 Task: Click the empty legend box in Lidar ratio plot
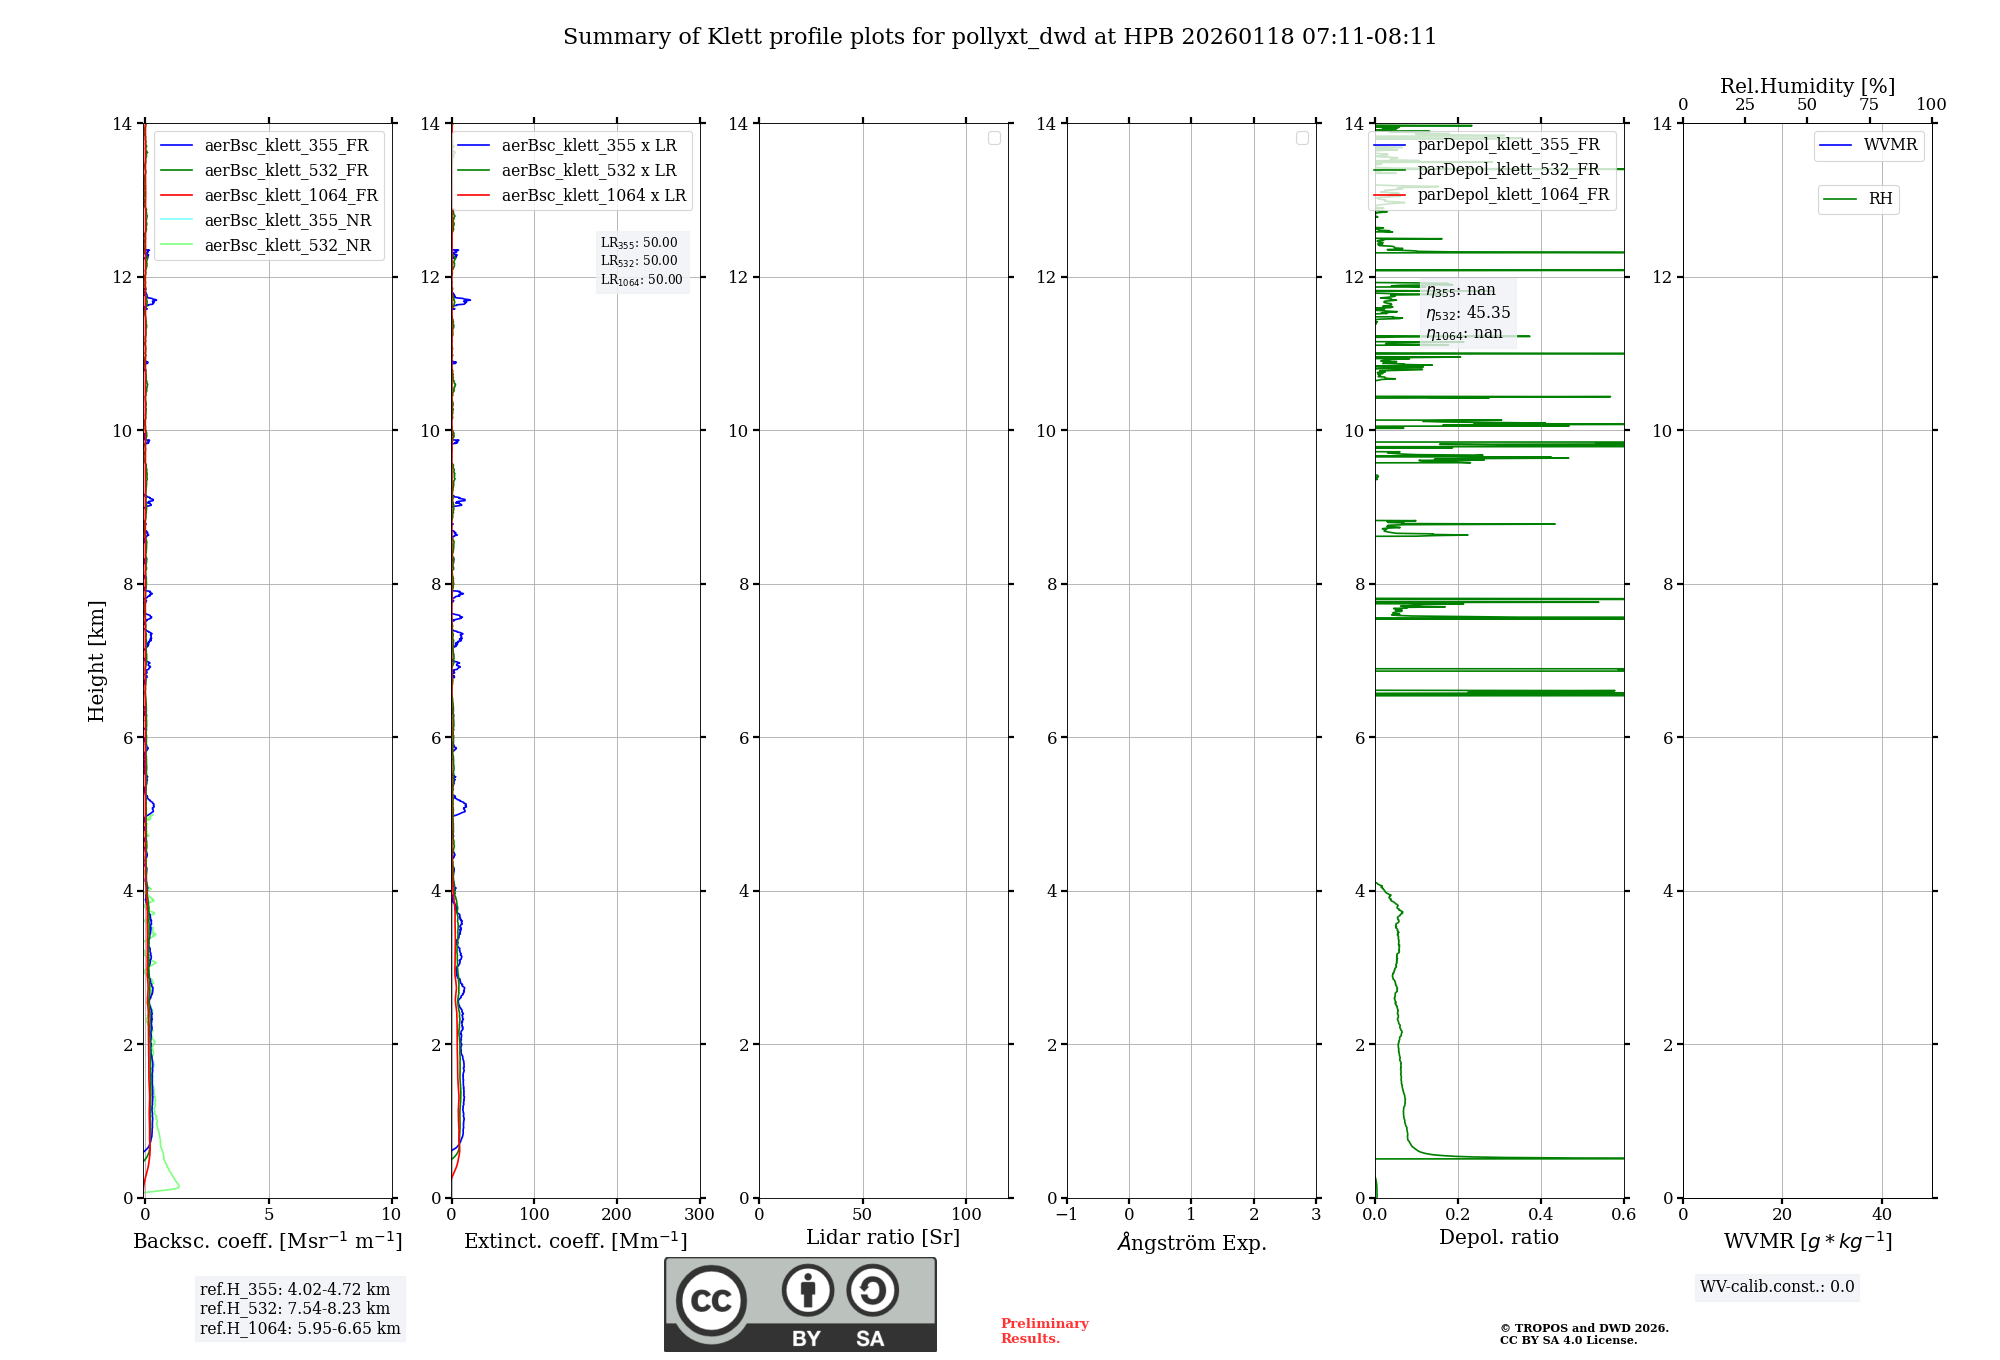tap(994, 138)
